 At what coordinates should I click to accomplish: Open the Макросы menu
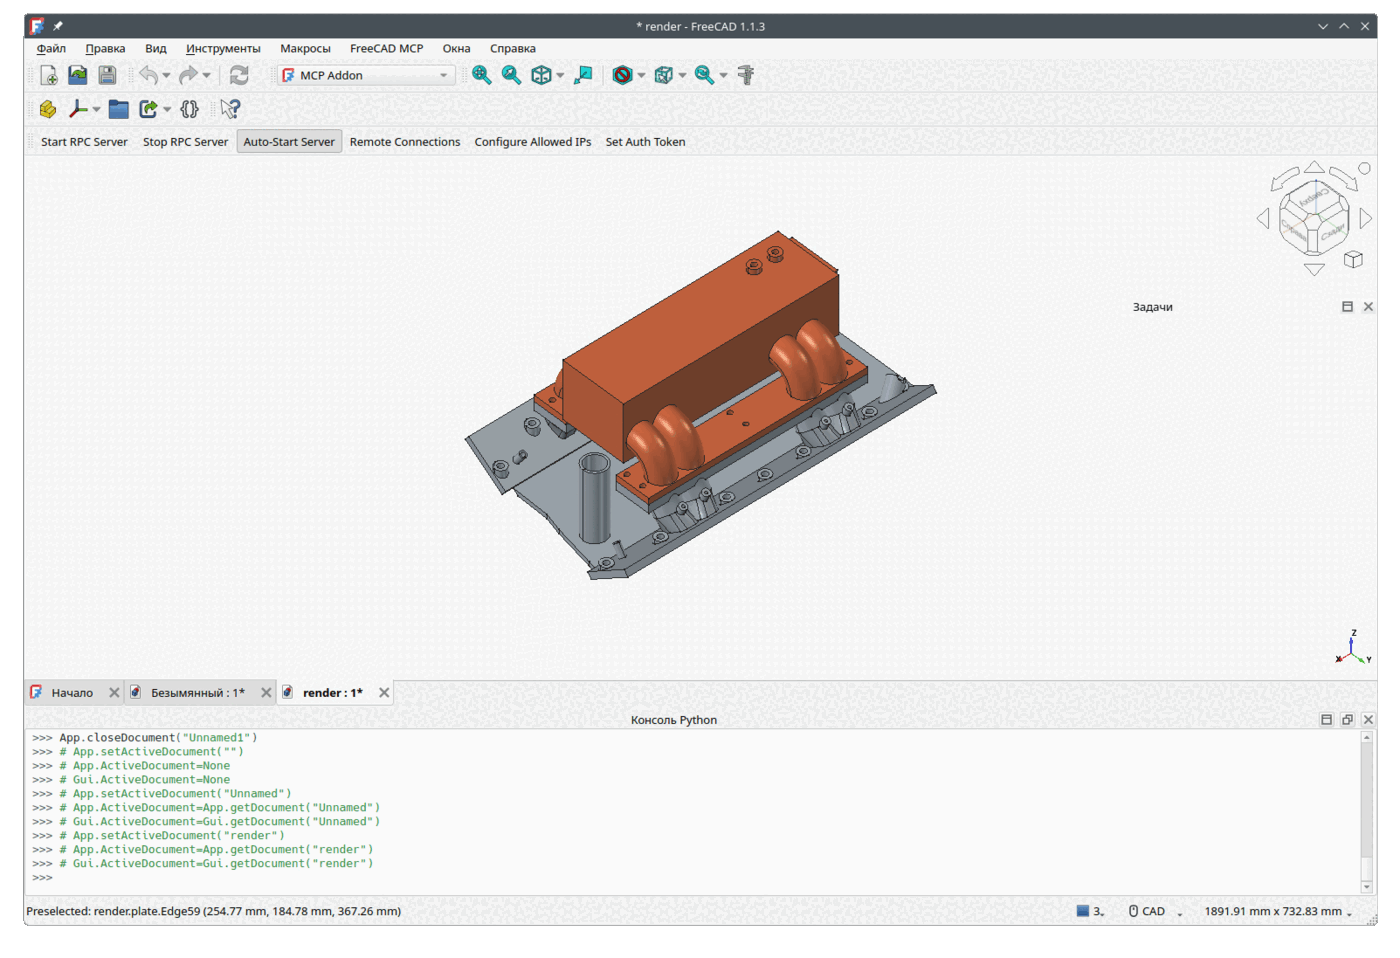click(305, 48)
